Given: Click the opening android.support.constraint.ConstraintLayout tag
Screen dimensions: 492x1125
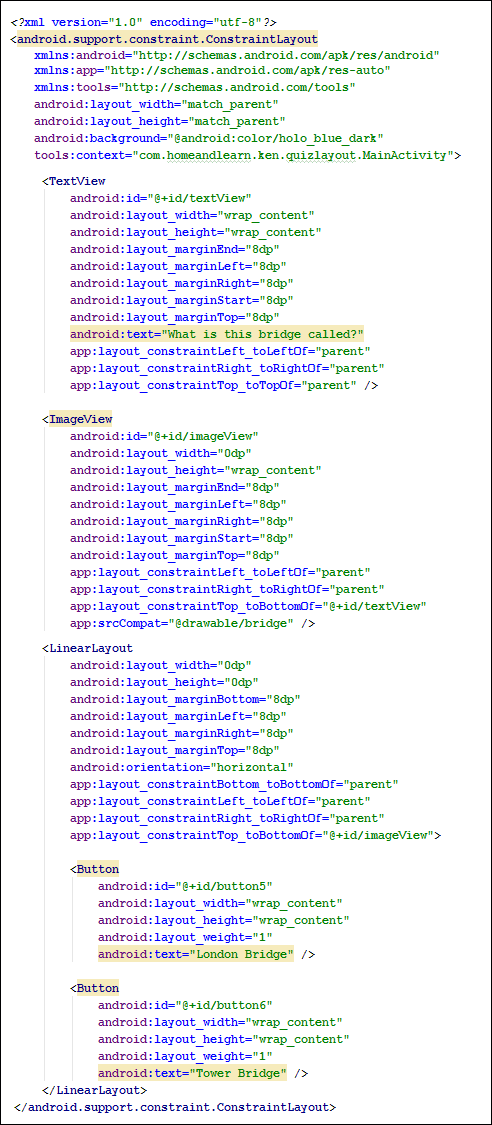Looking at the screenshot, I should tap(164, 39).
